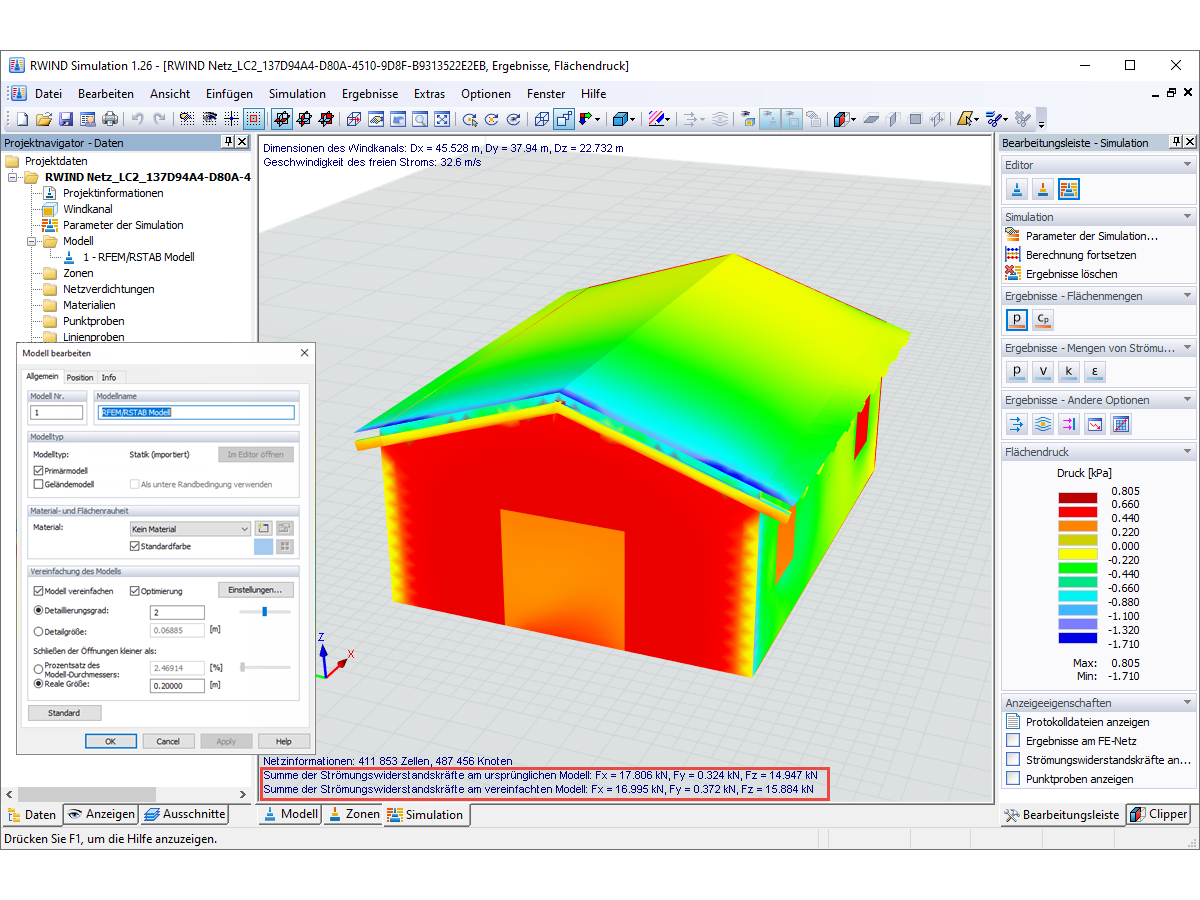This screenshot has width=1200, height=900.
Task: Click the grid table icon in Andere Optionen
Action: click(1121, 424)
